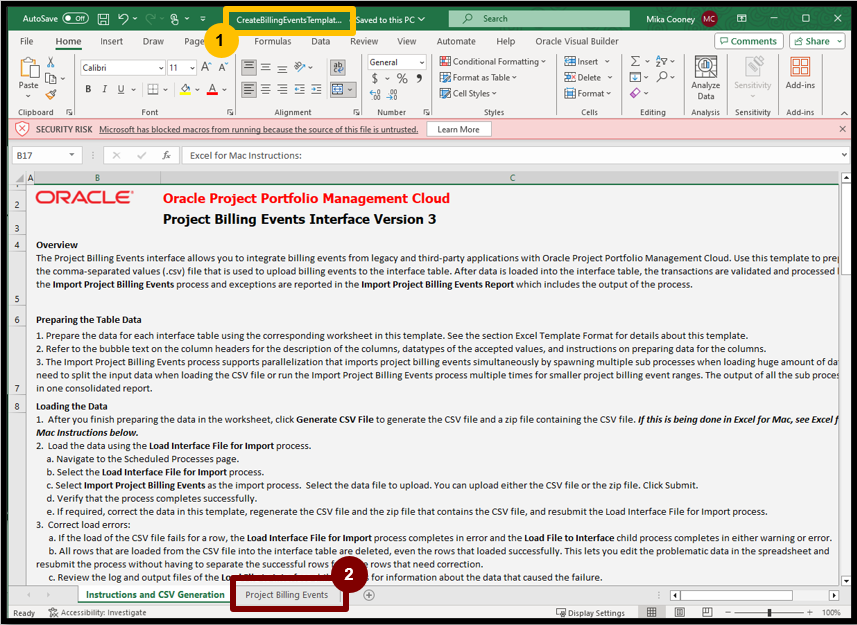The width and height of the screenshot is (857, 625).
Task: Click Accessibility: Investigate in status bar
Action: (97, 612)
